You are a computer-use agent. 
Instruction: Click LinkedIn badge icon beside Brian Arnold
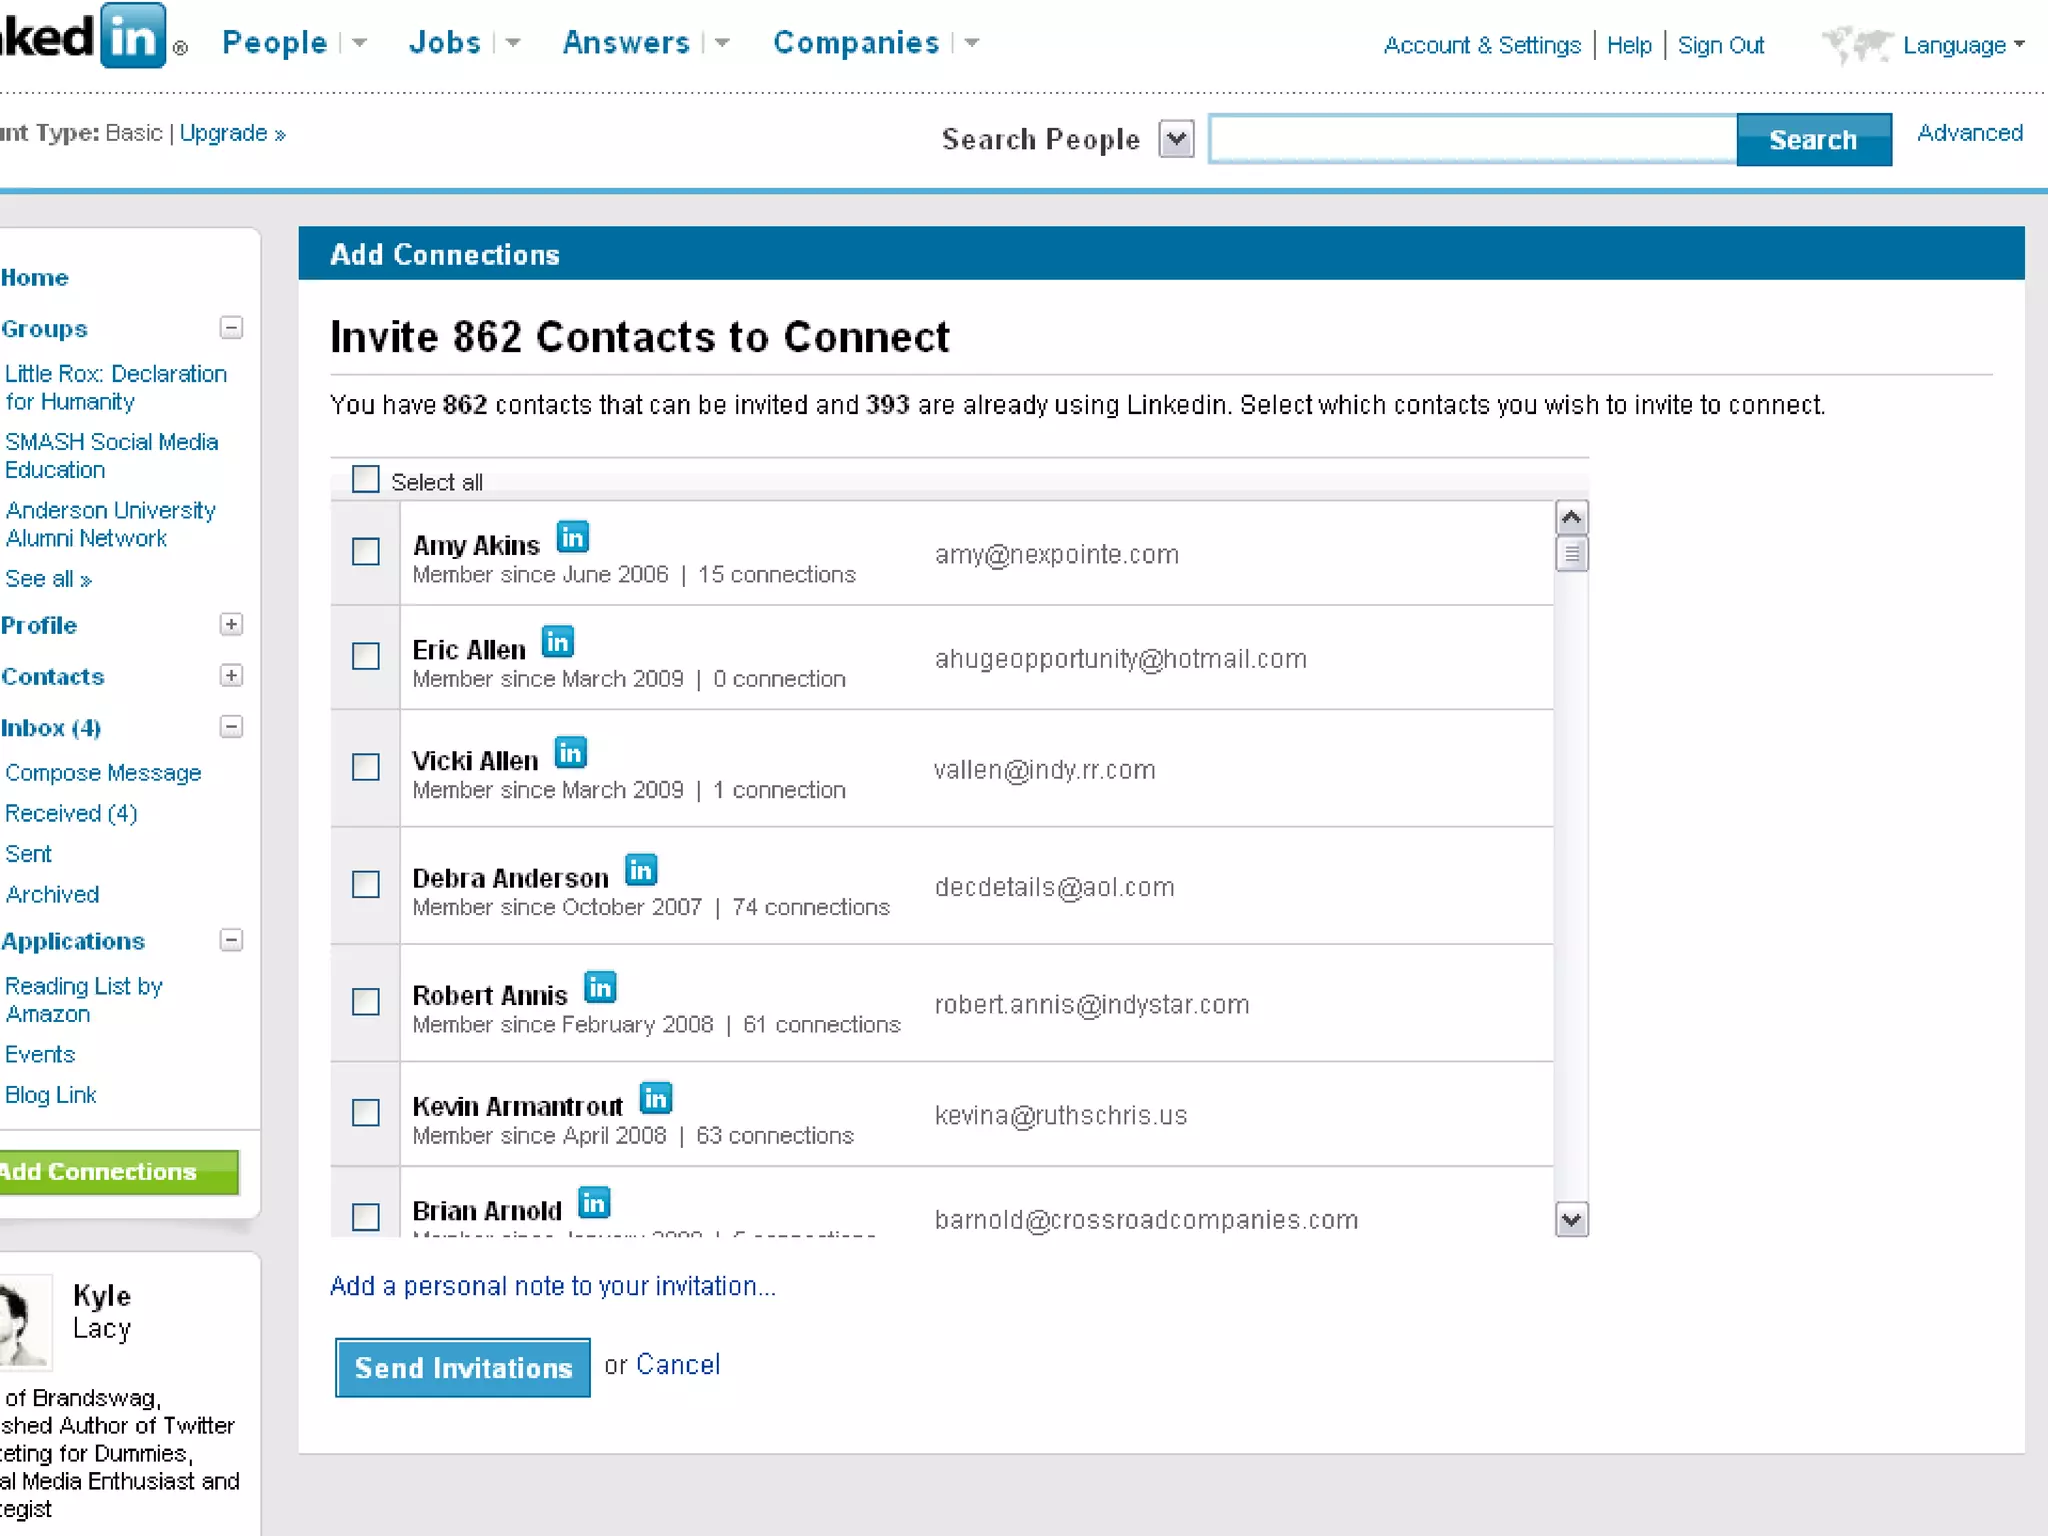[x=594, y=1203]
